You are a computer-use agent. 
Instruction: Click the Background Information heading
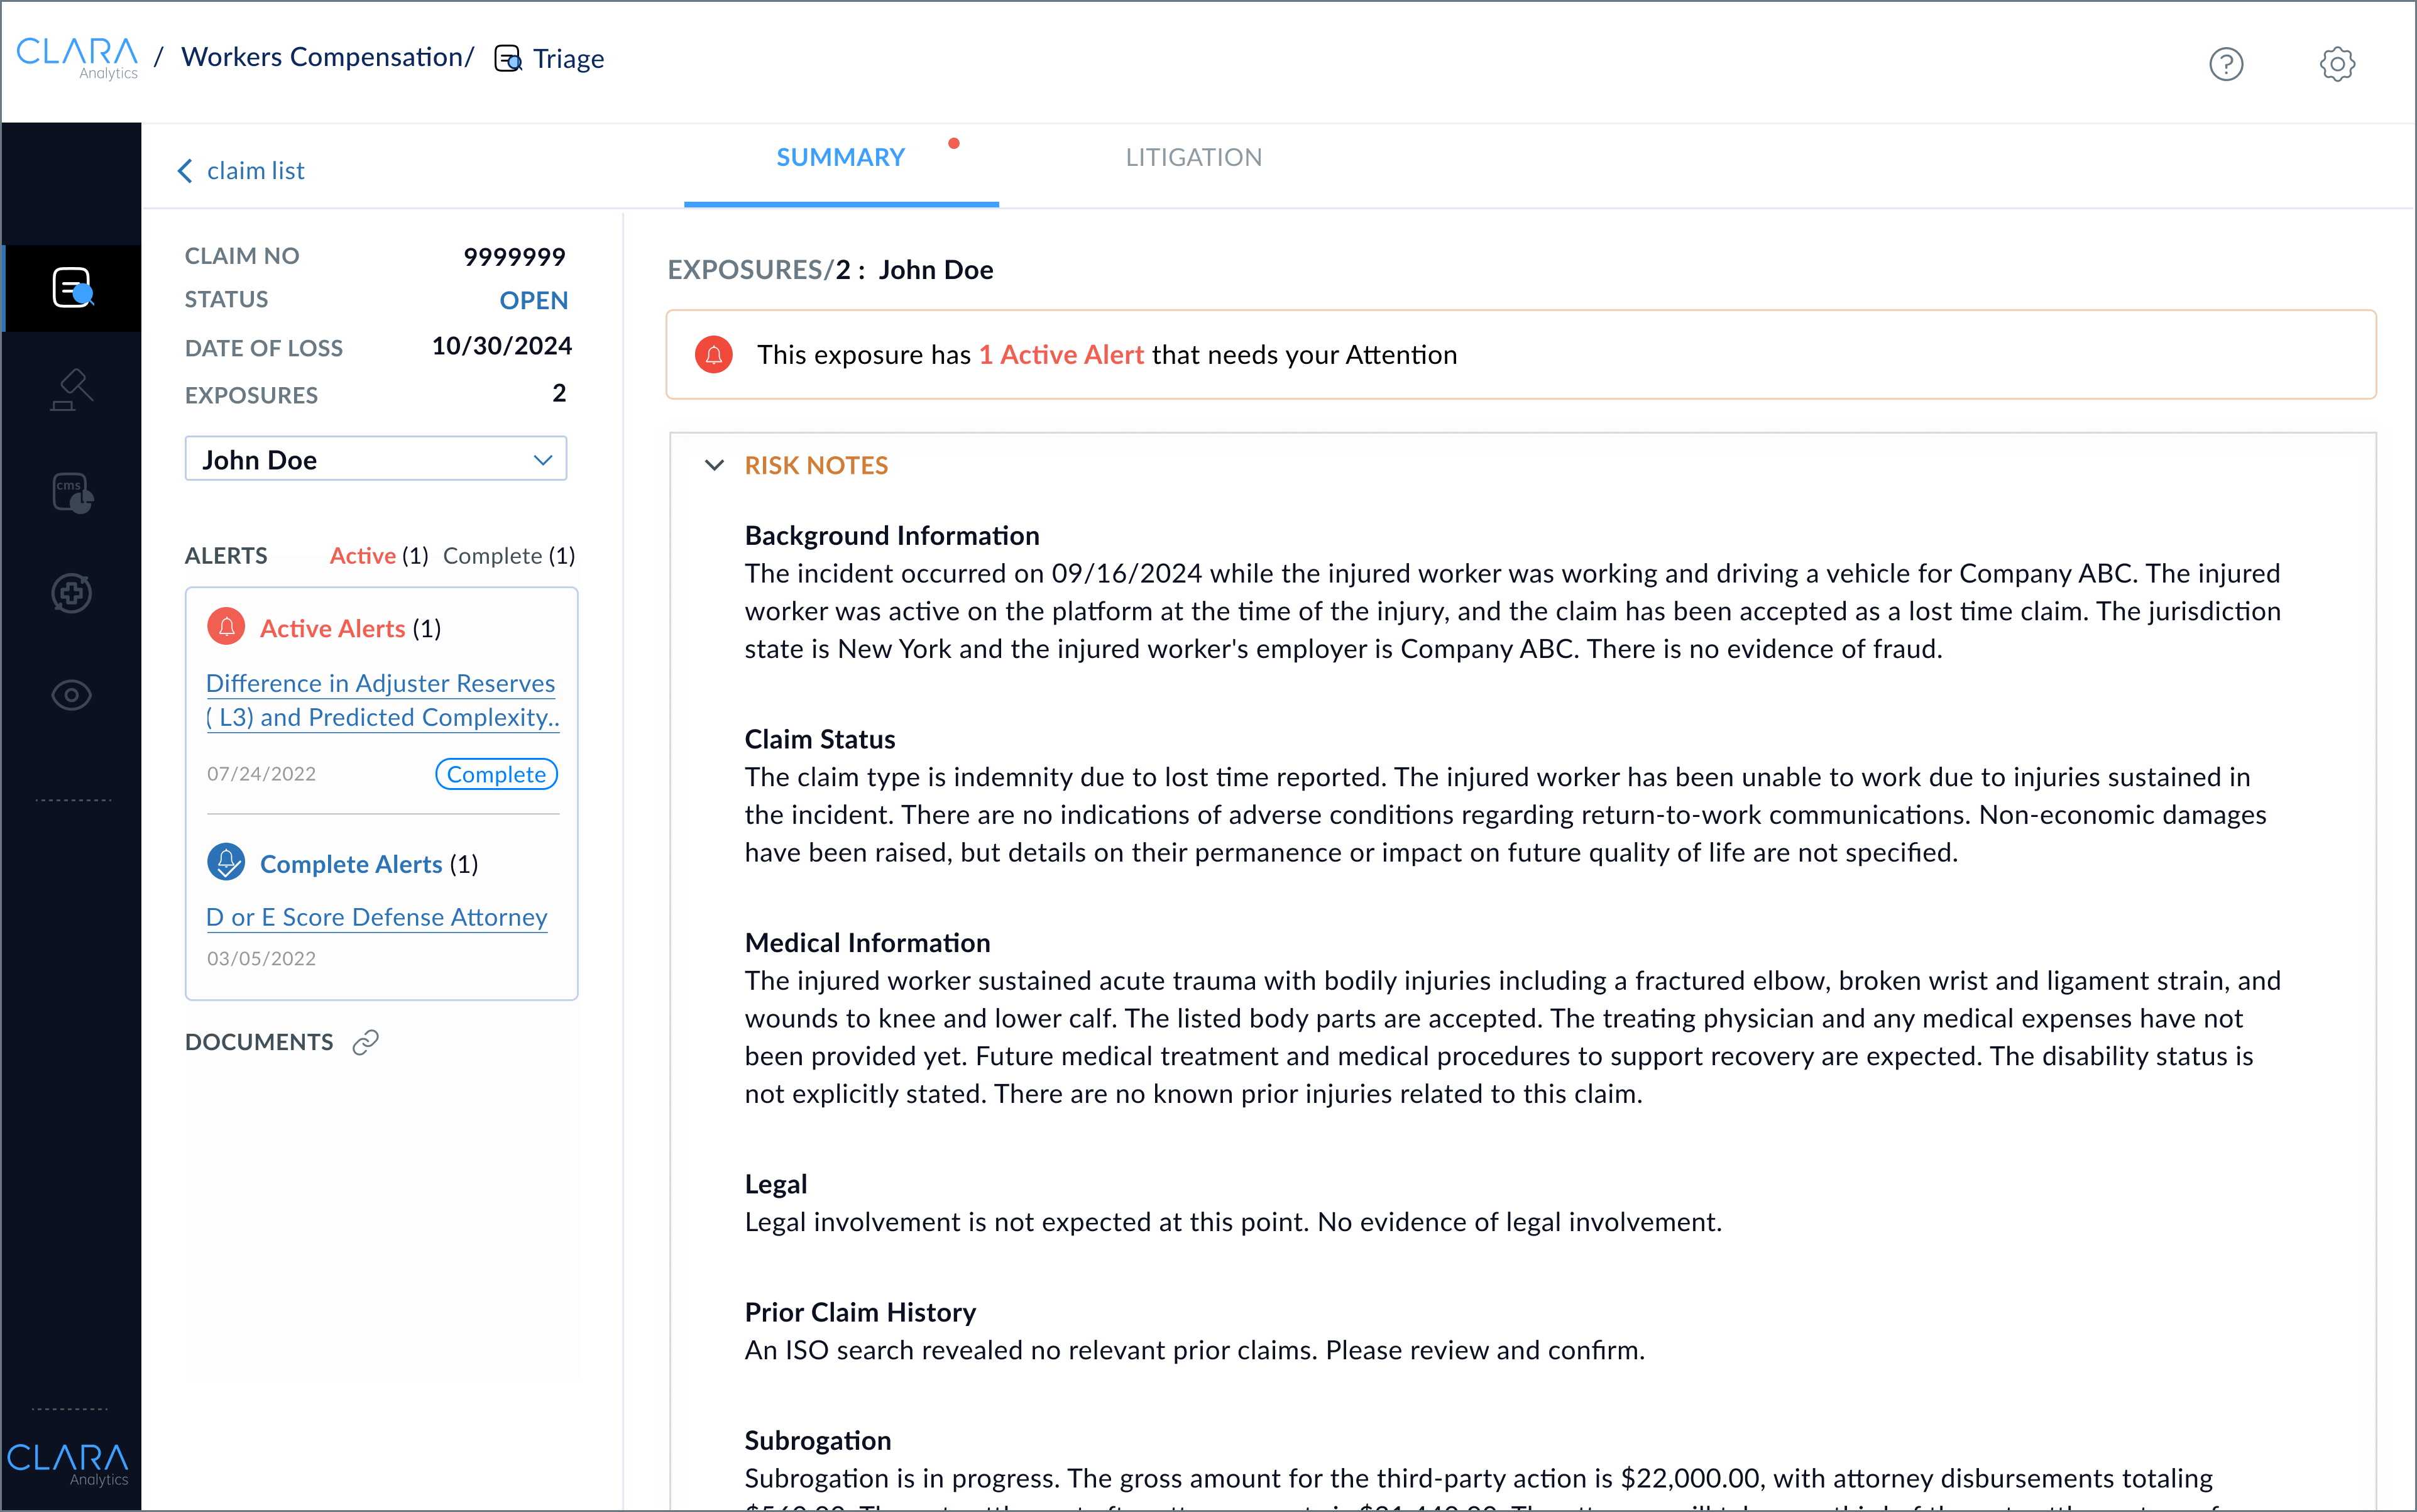point(892,536)
